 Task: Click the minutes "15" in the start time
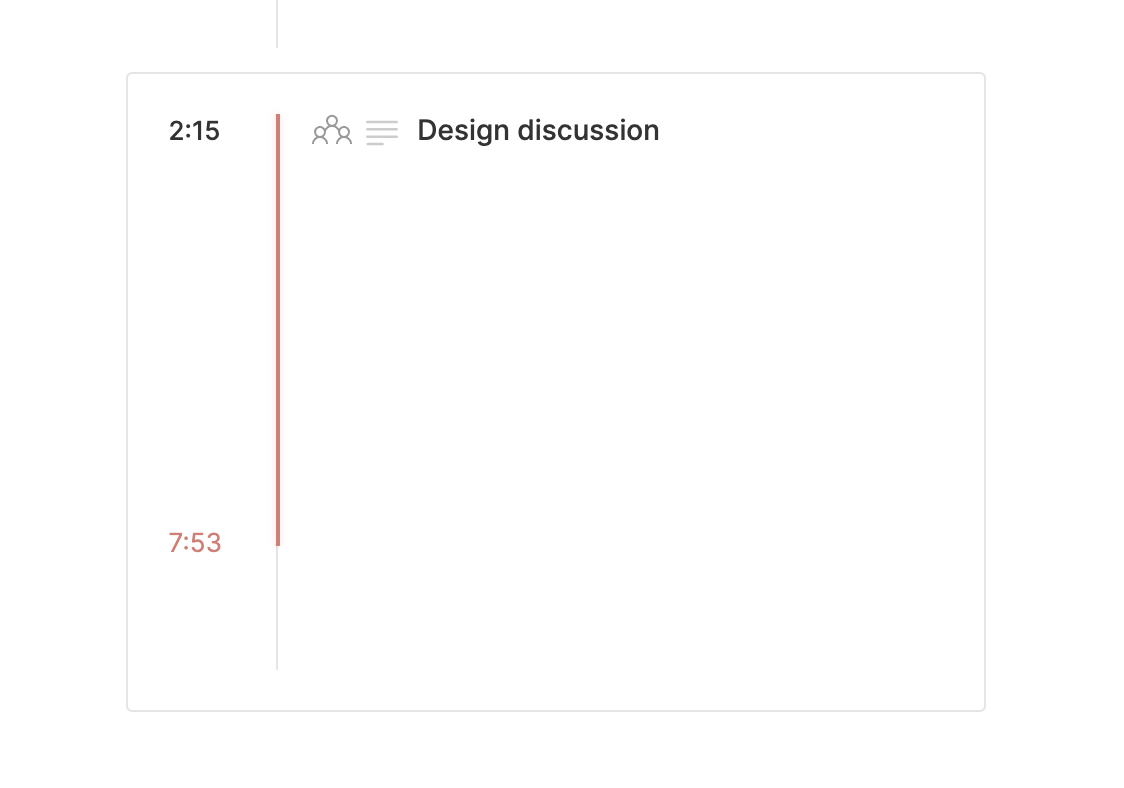pos(207,131)
